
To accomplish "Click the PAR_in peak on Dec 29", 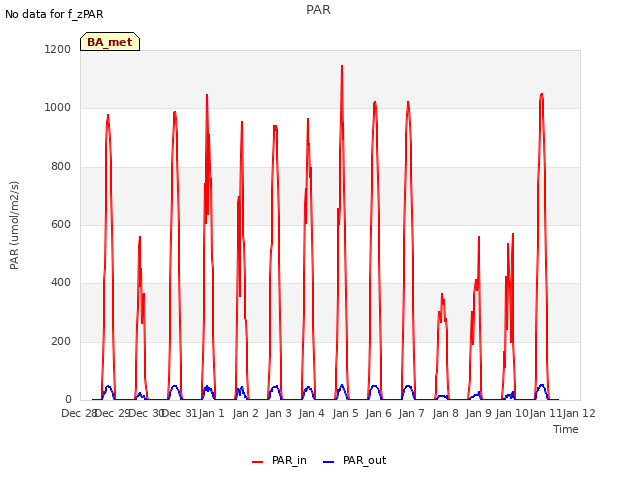I will pyautogui.click(x=108, y=116).
